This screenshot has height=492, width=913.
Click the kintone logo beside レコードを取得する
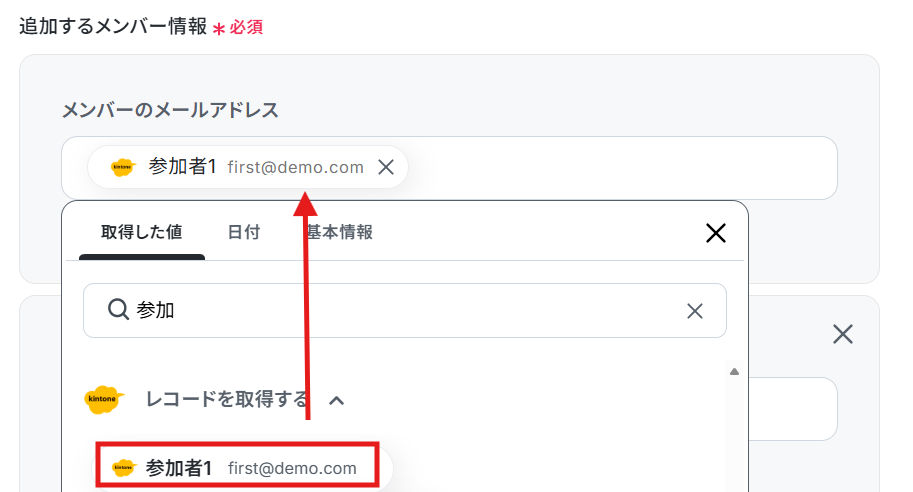(104, 399)
